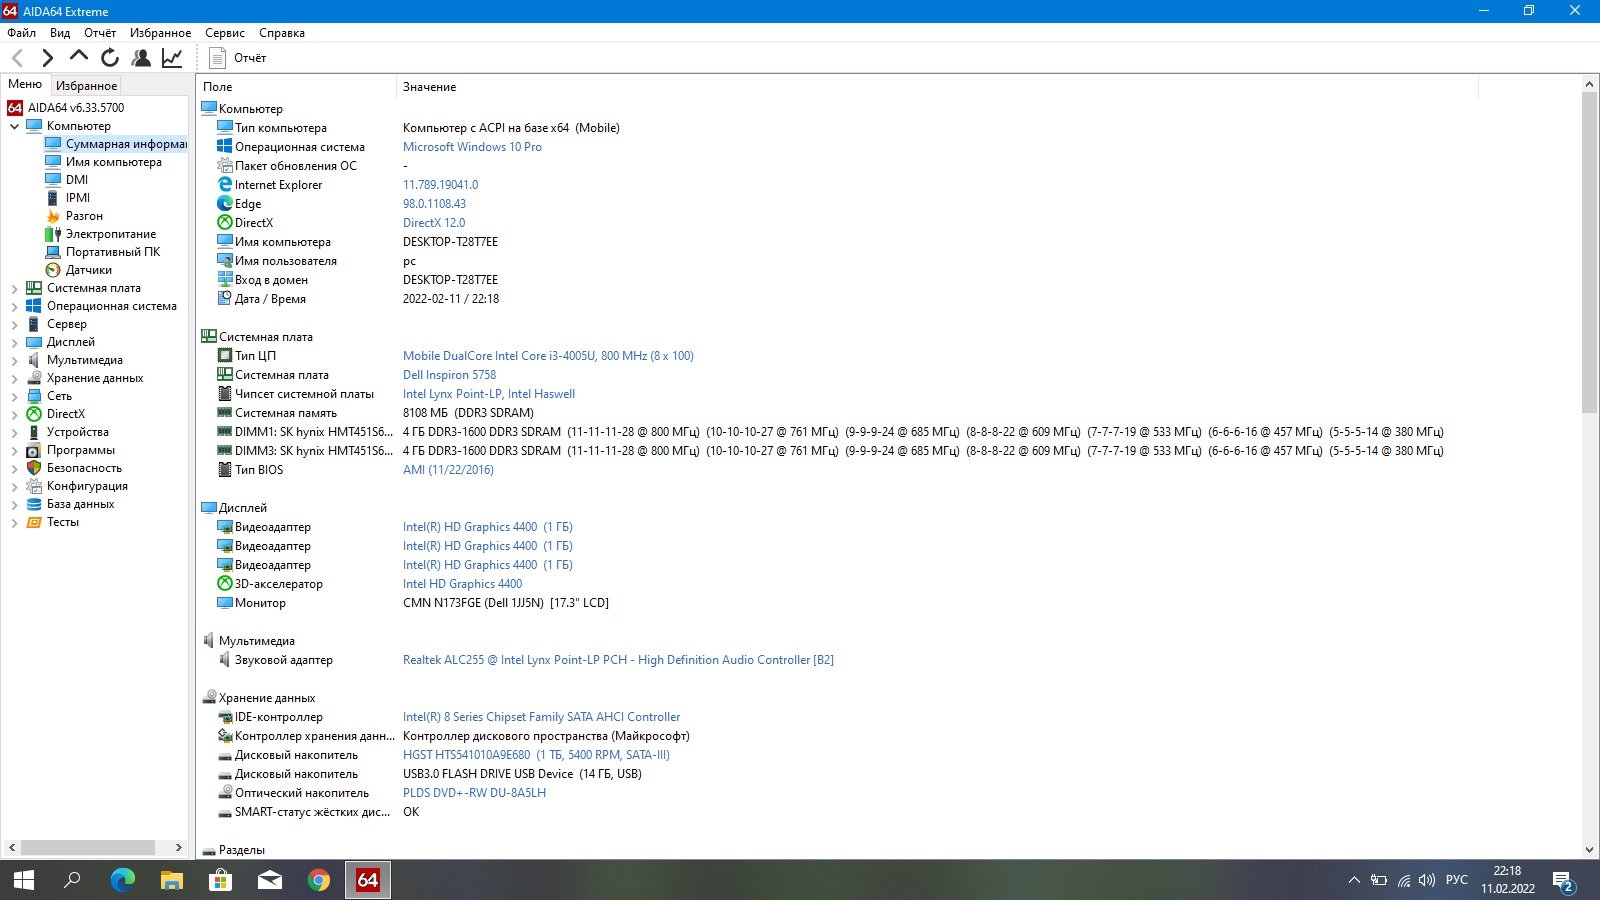Expand the Сеть tree node
The height and width of the screenshot is (900, 1600).
pos(14,396)
